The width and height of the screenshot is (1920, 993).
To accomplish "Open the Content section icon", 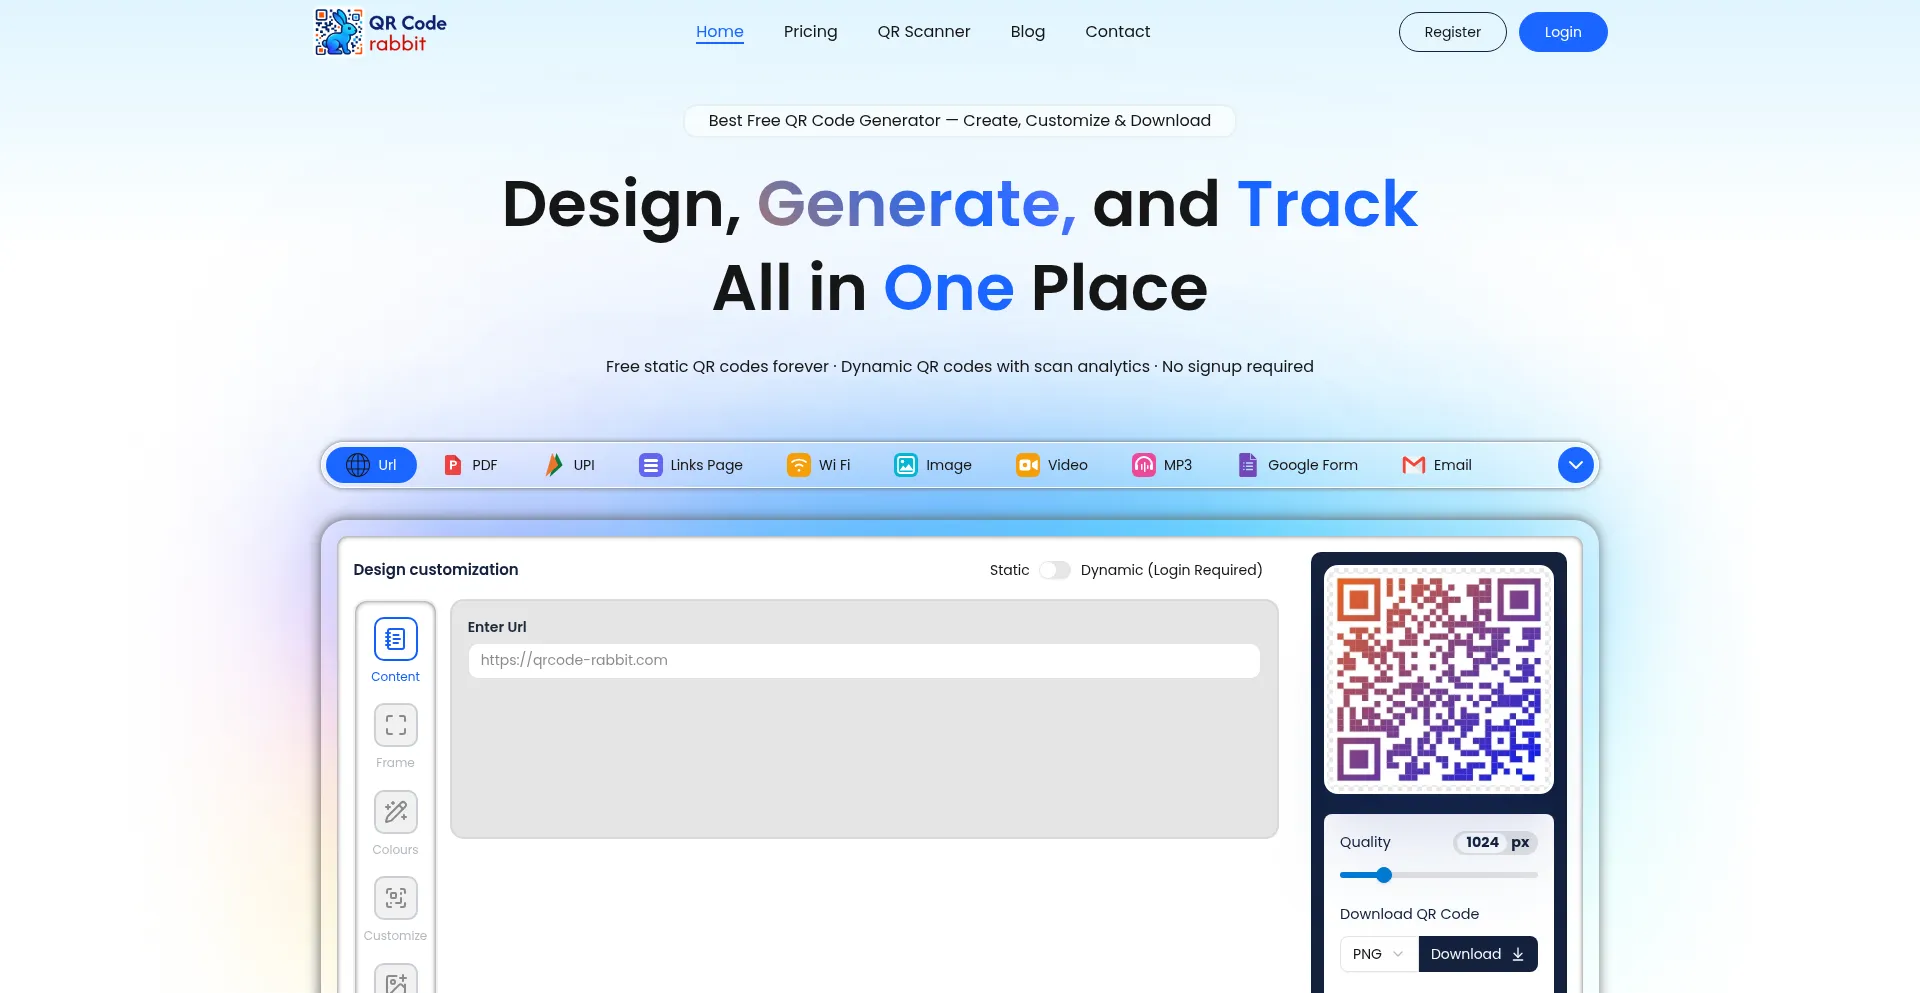I will click(396, 639).
